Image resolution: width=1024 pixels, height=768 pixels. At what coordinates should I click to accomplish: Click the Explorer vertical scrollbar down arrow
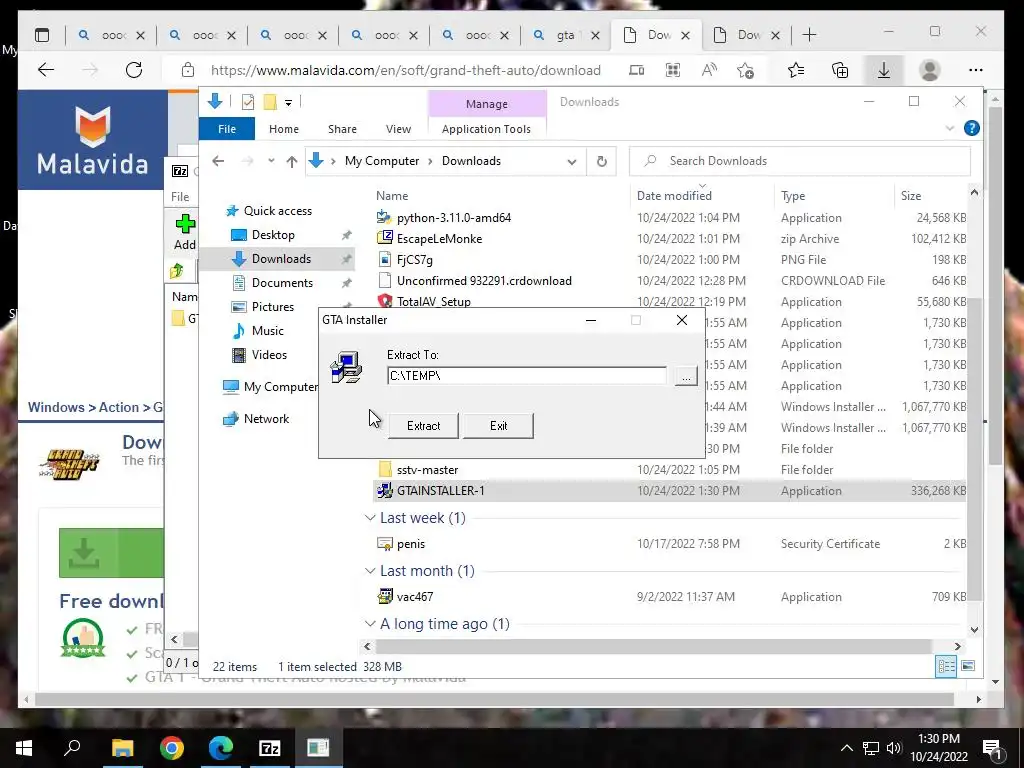click(974, 630)
